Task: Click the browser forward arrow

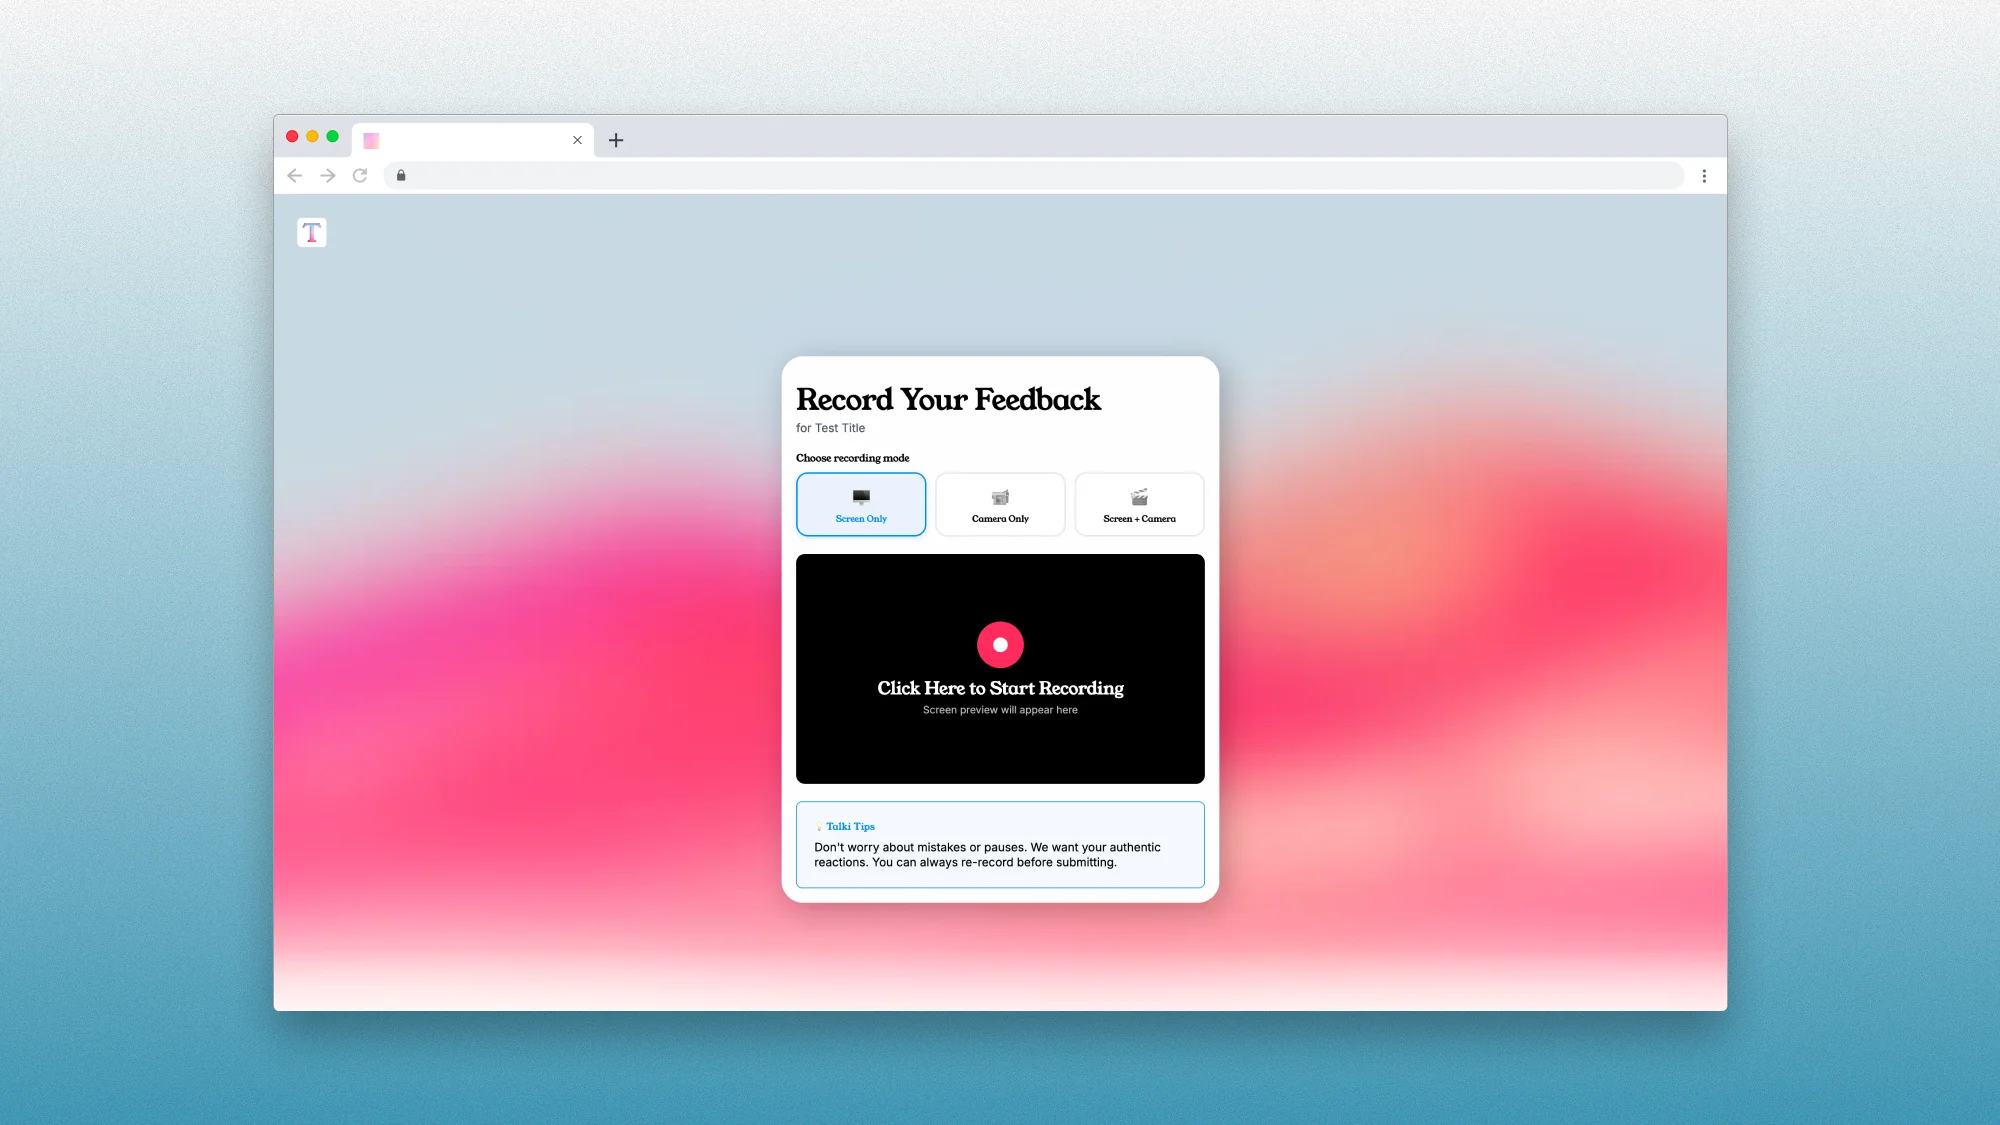Action: pyautogui.click(x=327, y=176)
